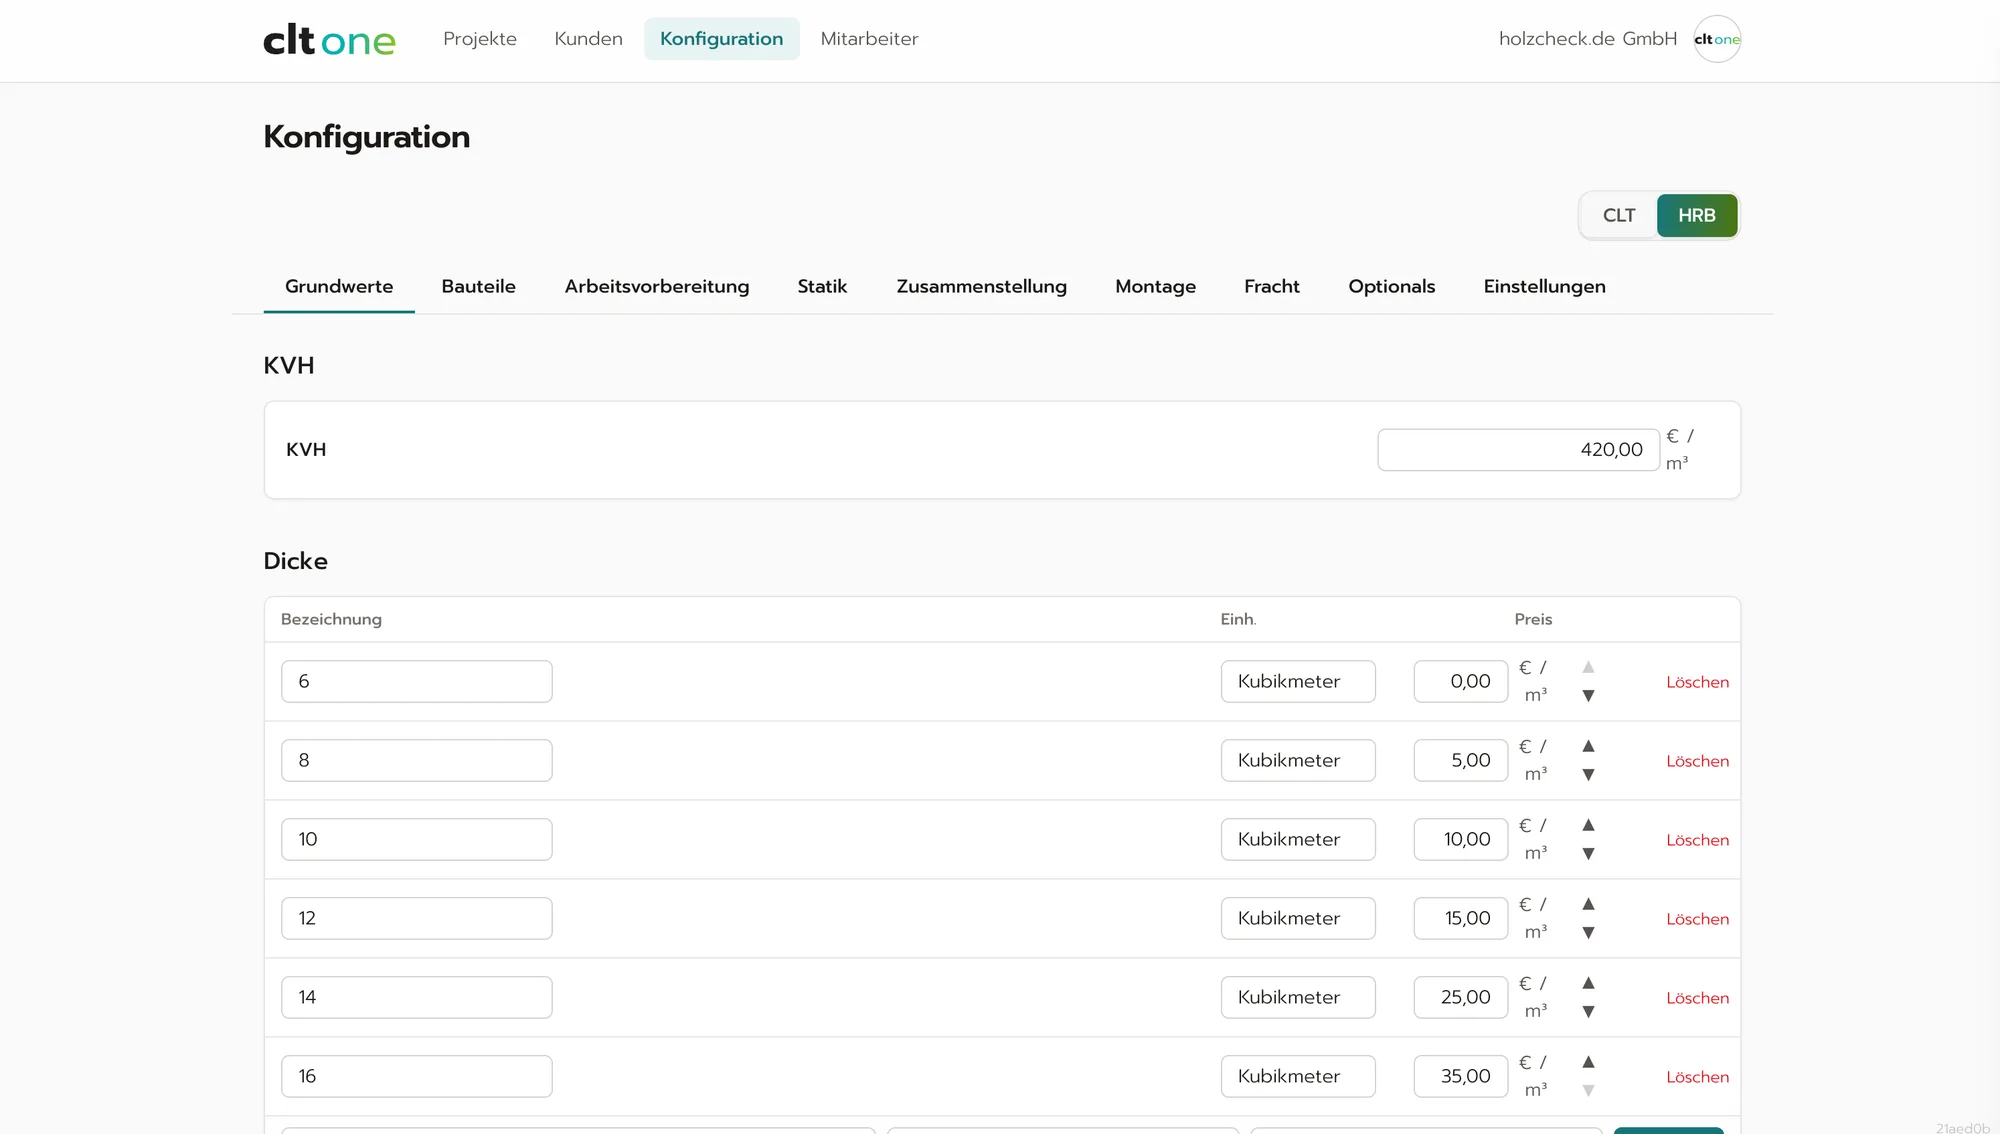2000x1134 pixels.
Task: Delete thickness row 8 via Löschen
Action: point(1697,761)
